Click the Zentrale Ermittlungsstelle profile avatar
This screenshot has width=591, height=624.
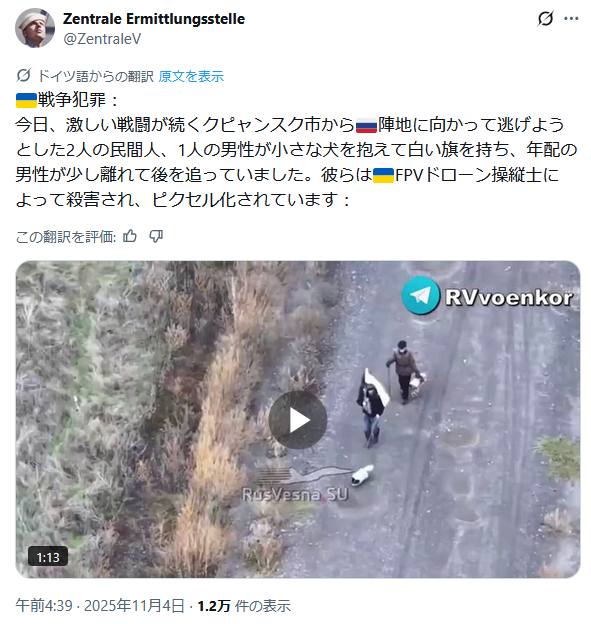coord(35,28)
